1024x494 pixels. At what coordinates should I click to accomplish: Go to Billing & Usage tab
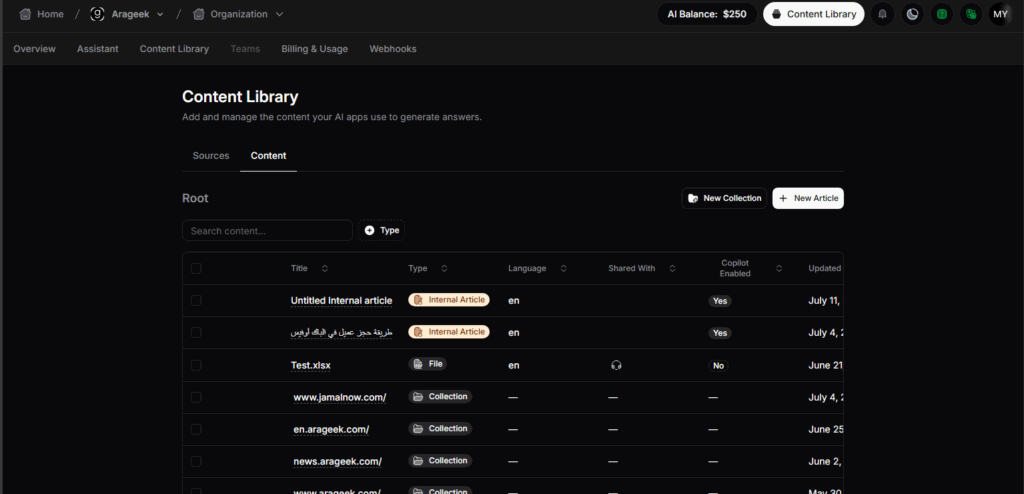[x=312, y=49]
